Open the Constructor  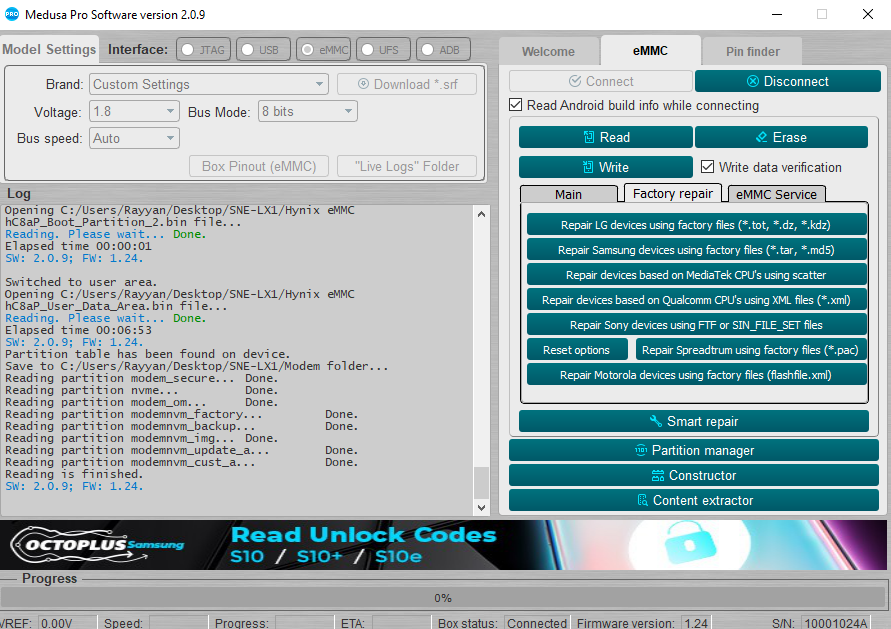tap(694, 475)
